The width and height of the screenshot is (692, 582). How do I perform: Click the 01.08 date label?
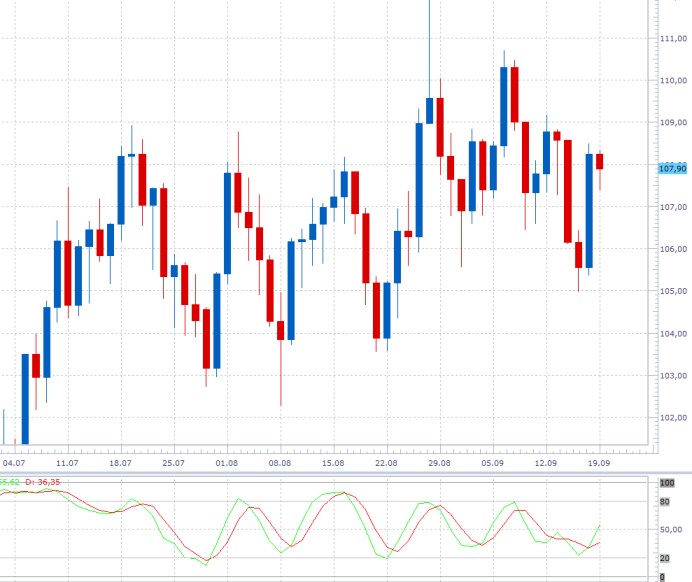tap(227, 463)
